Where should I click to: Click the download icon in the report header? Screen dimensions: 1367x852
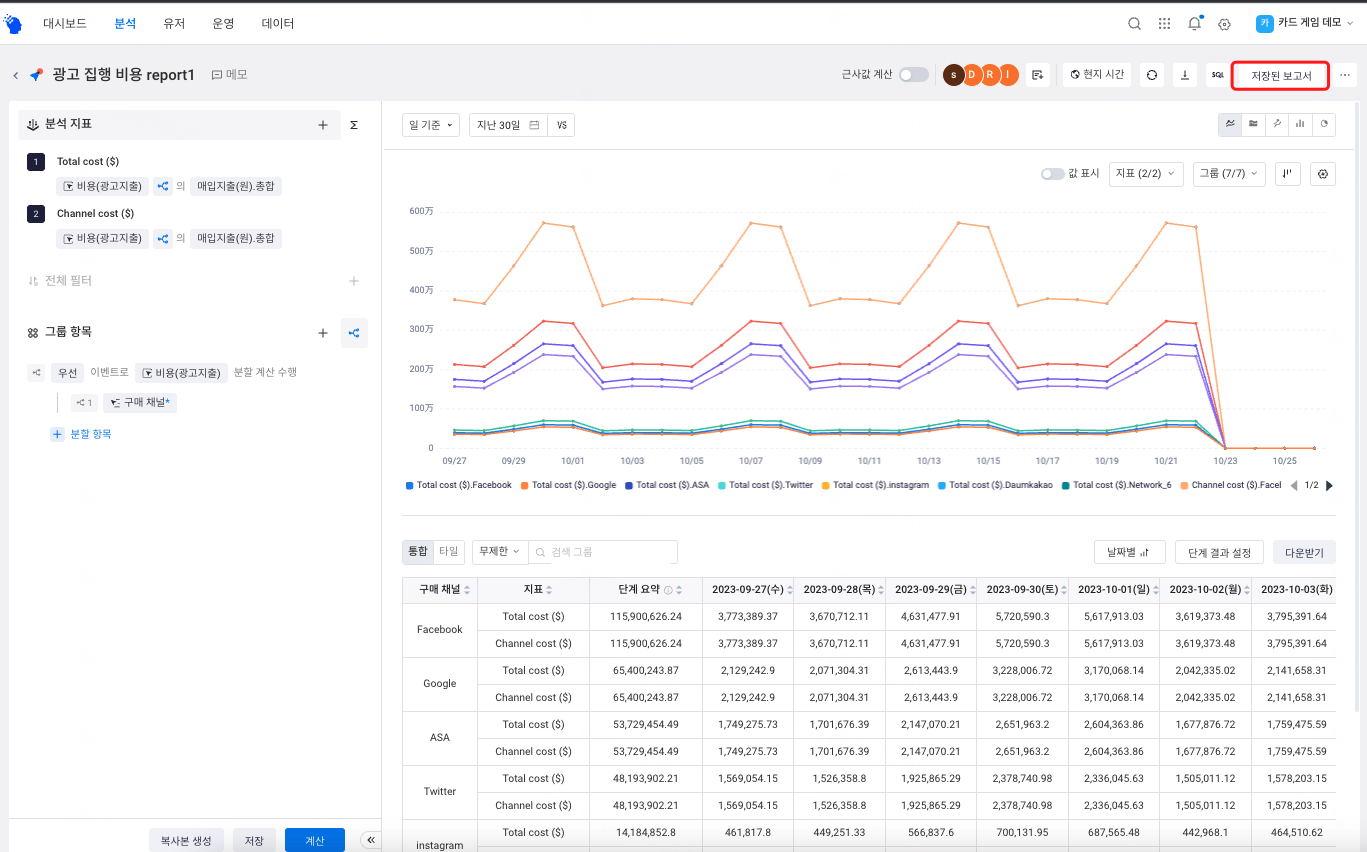(1184, 75)
